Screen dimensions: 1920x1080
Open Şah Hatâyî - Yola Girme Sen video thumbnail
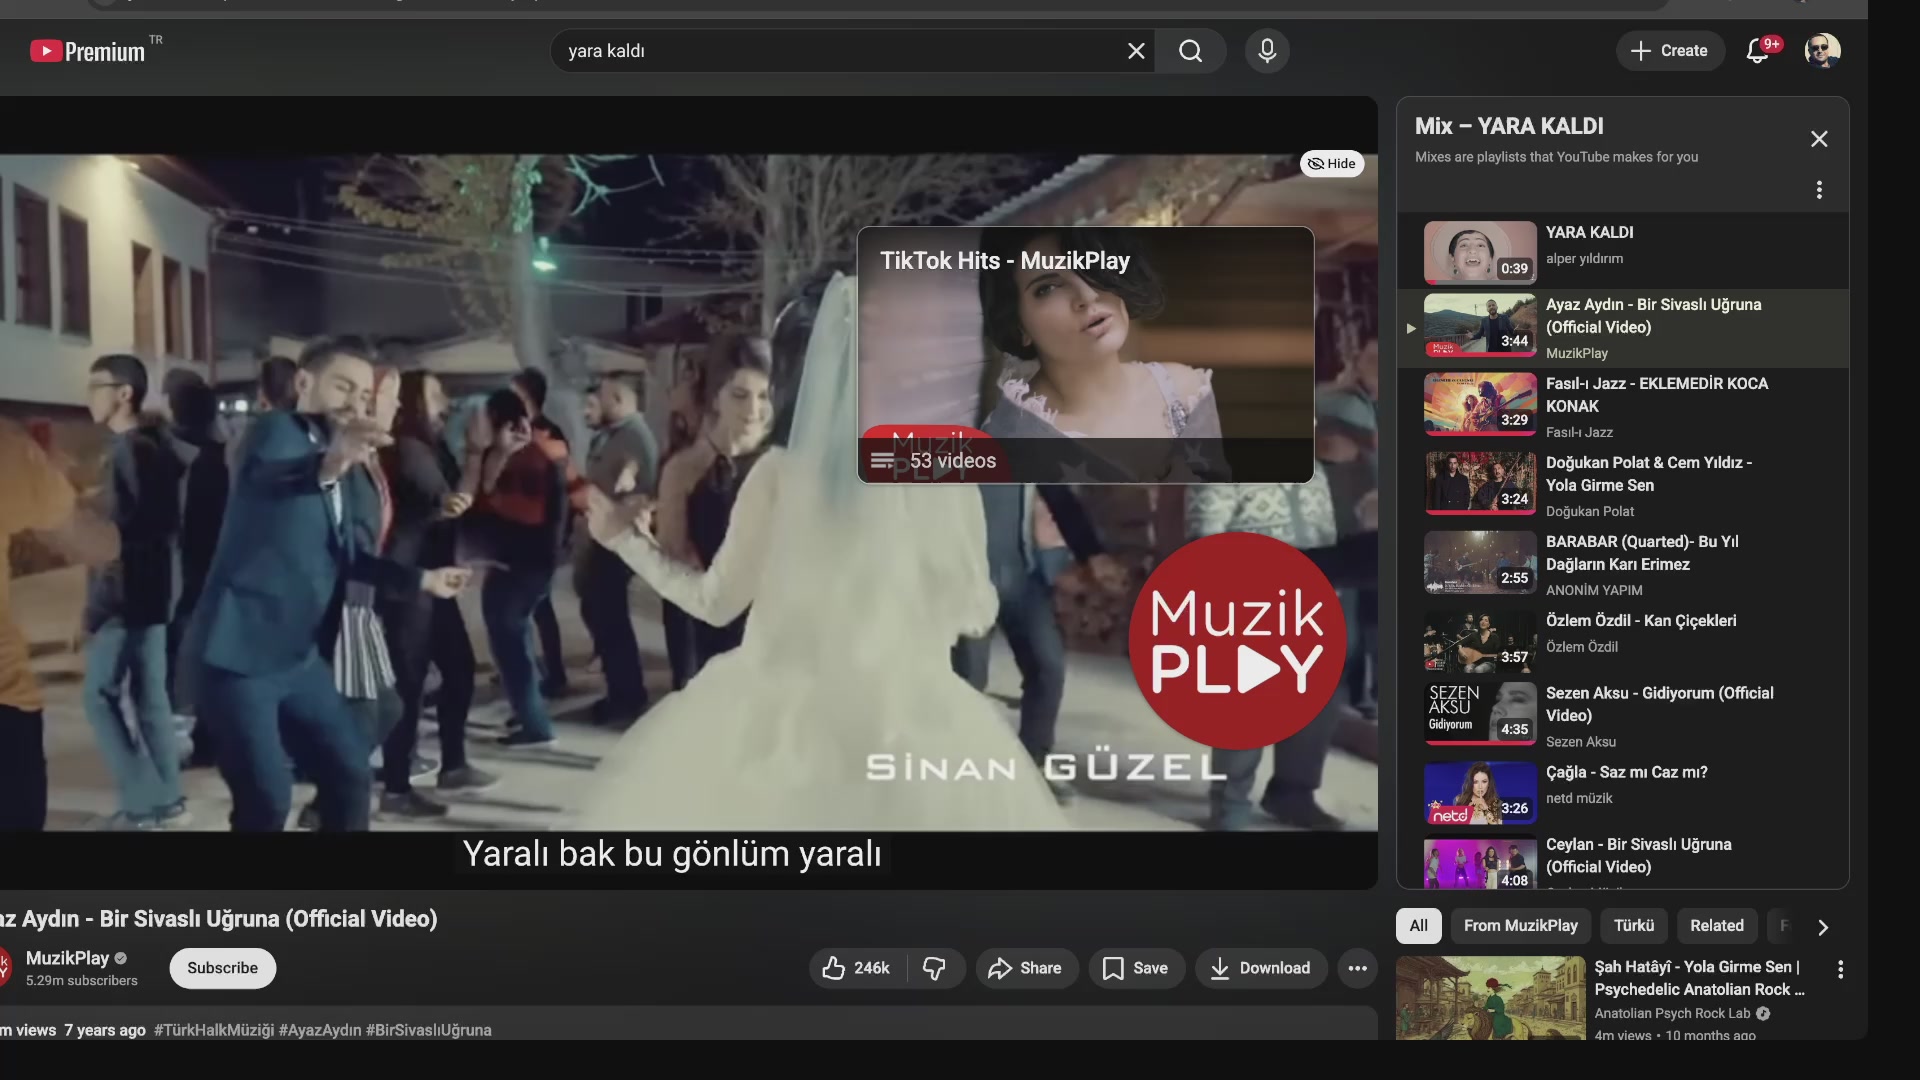[1490, 999]
